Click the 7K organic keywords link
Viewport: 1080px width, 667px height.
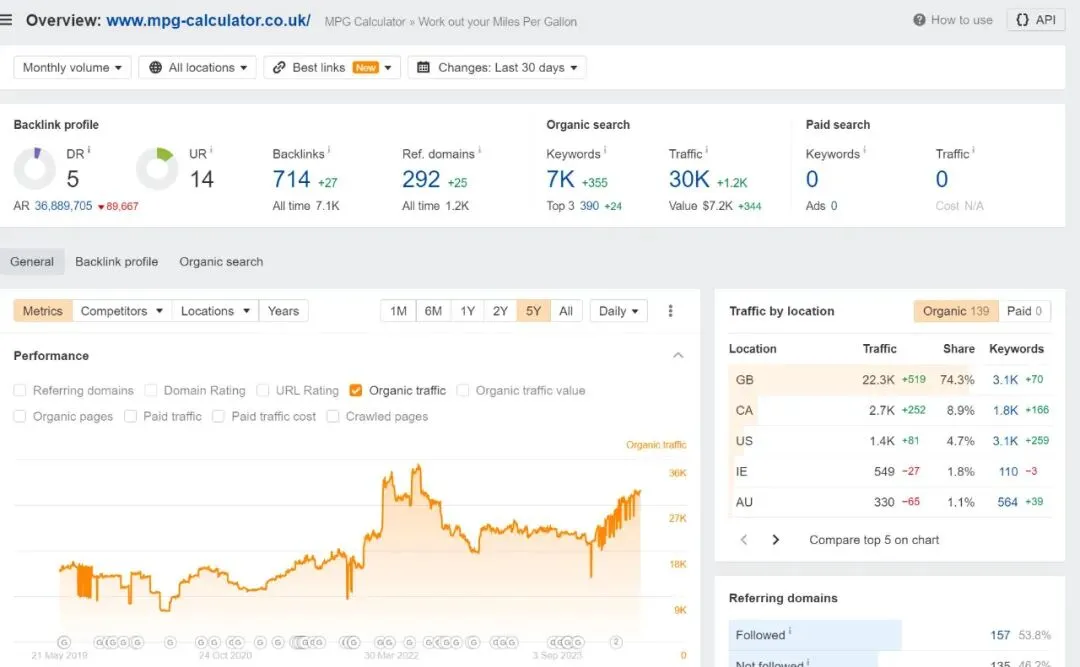[560, 179]
